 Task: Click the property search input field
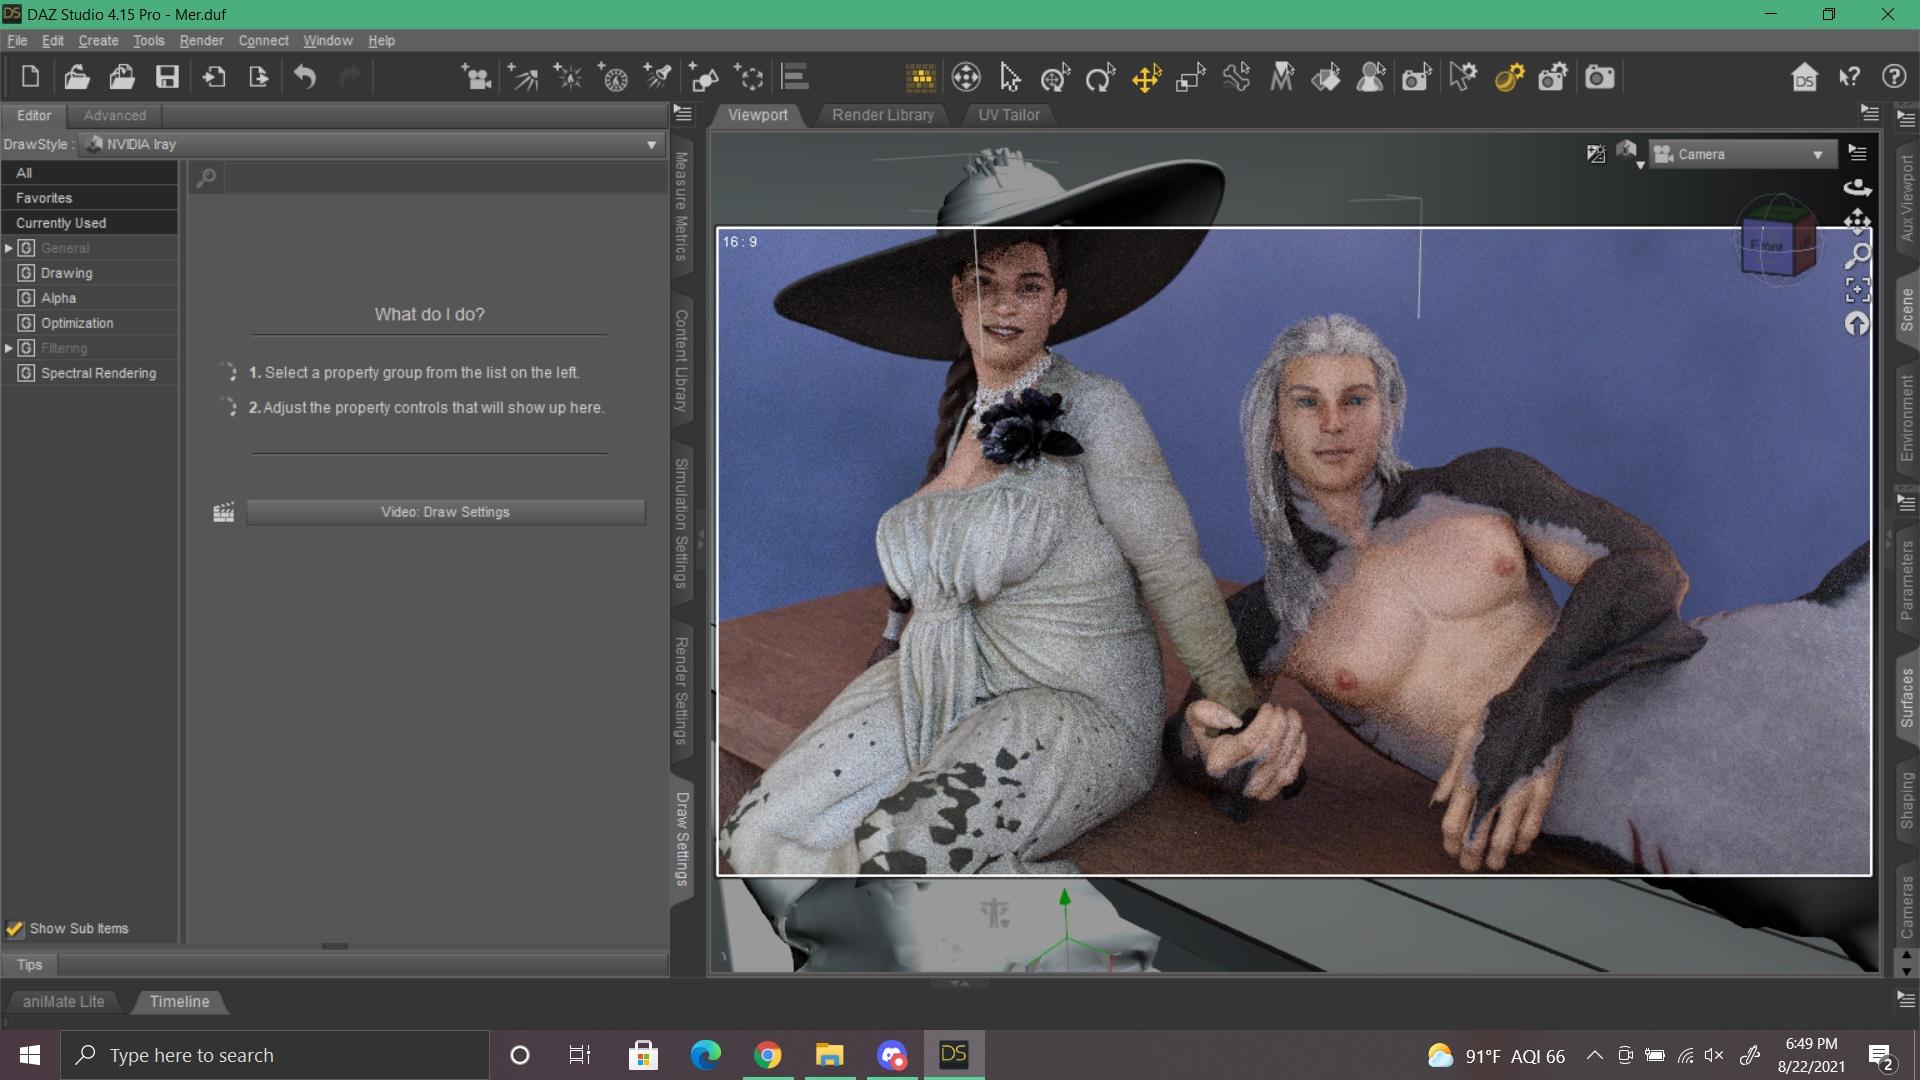point(445,178)
